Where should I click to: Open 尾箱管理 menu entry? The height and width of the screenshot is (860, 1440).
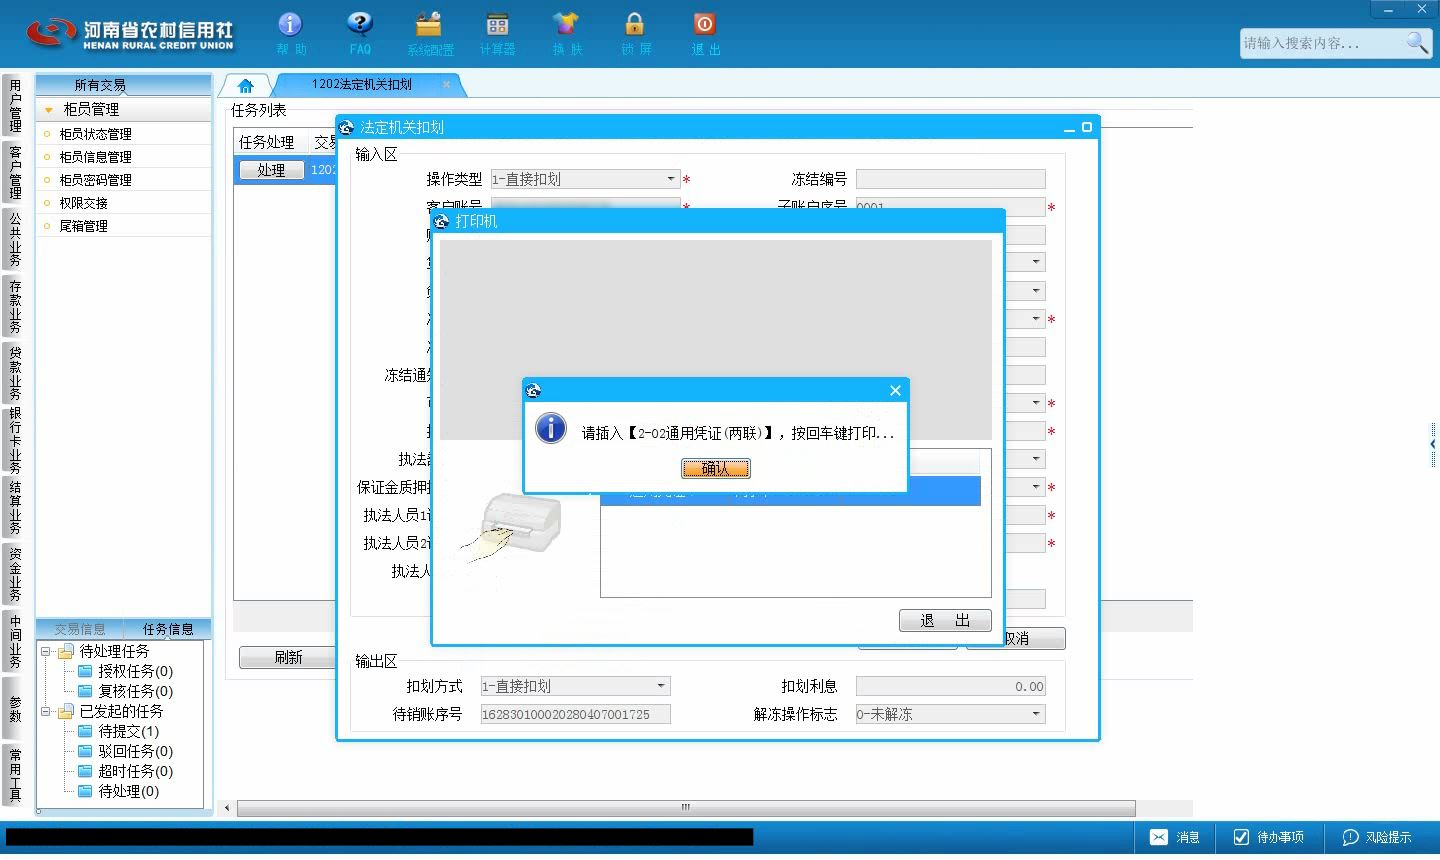pyautogui.click(x=83, y=226)
